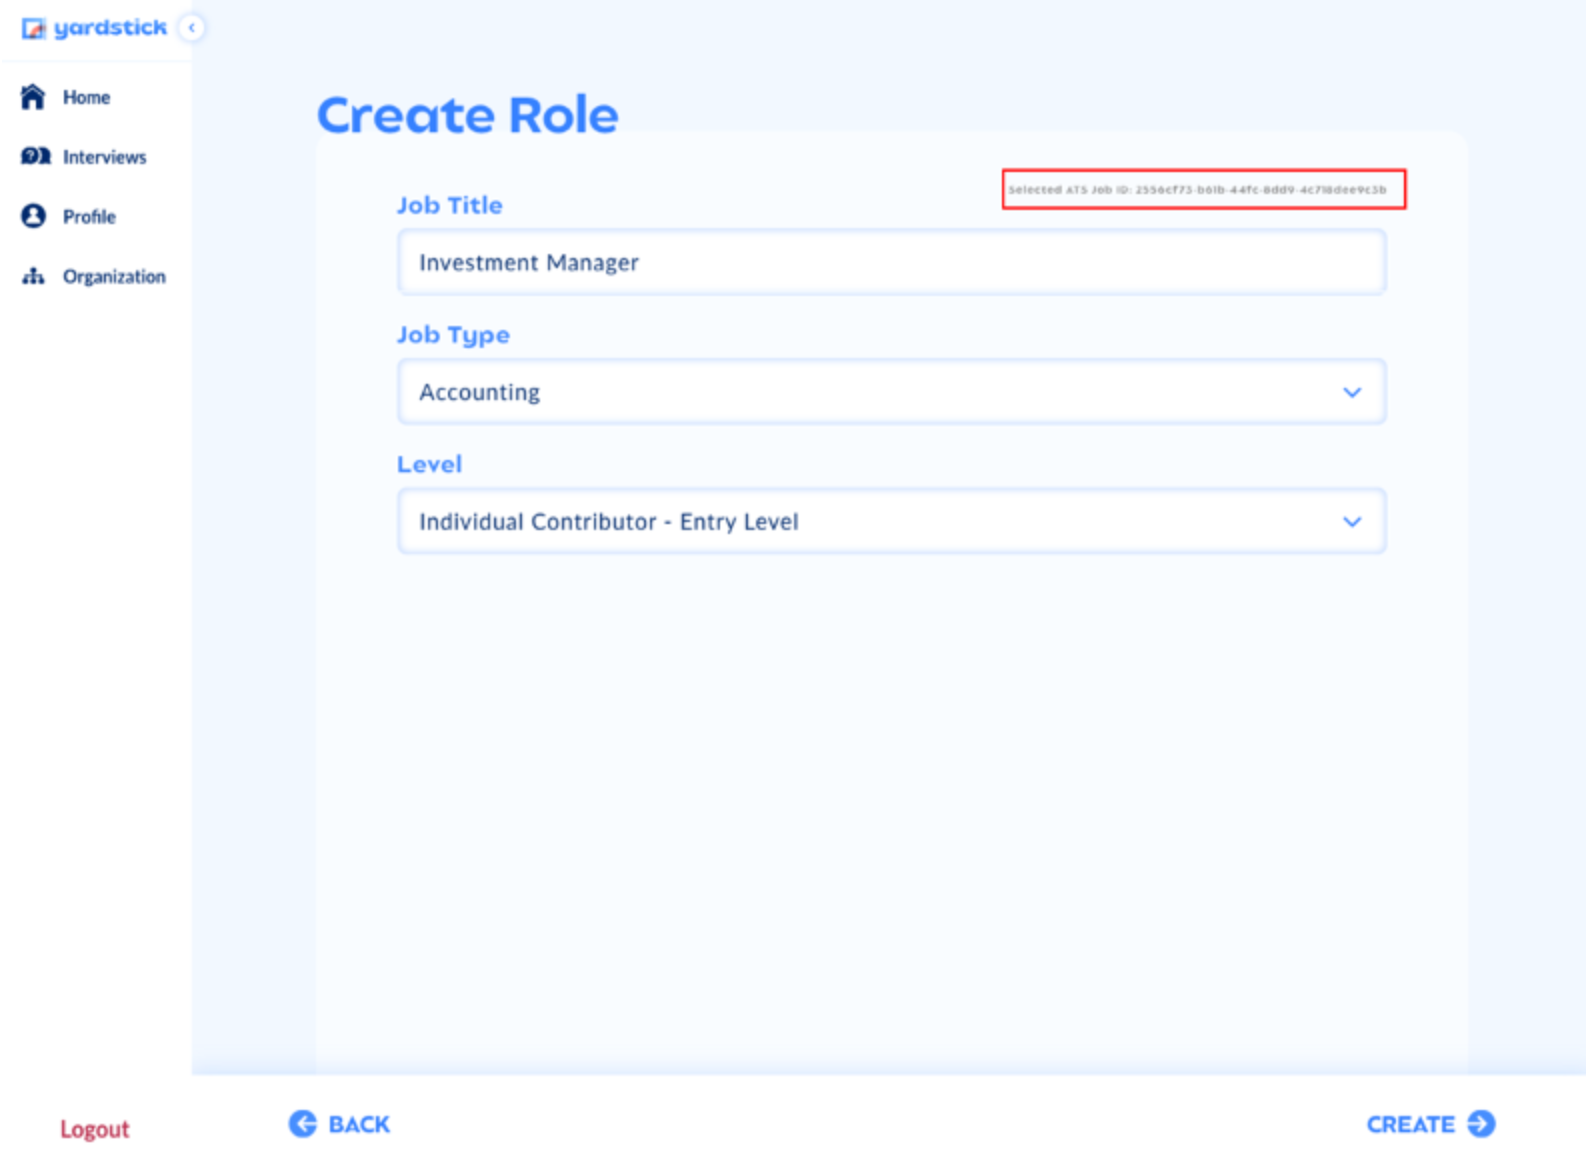Open the Organization section
This screenshot has height=1160, width=1586.
click(115, 276)
